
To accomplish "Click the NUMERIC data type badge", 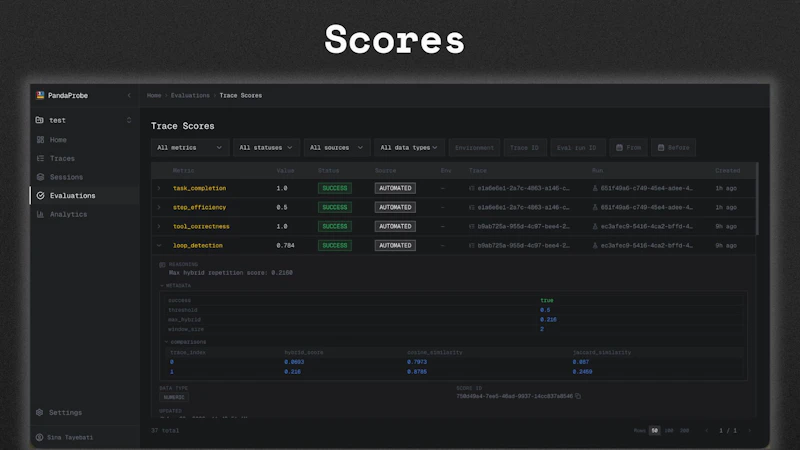I will pyautogui.click(x=174, y=397).
